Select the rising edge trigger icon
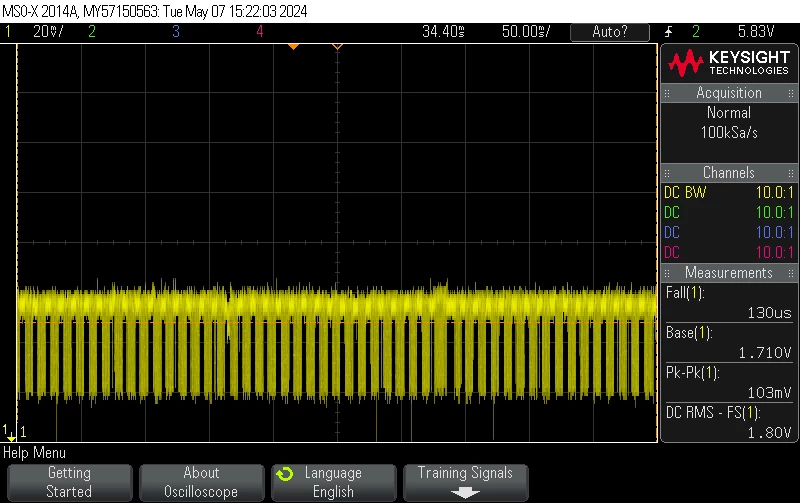 coord(668,32)
